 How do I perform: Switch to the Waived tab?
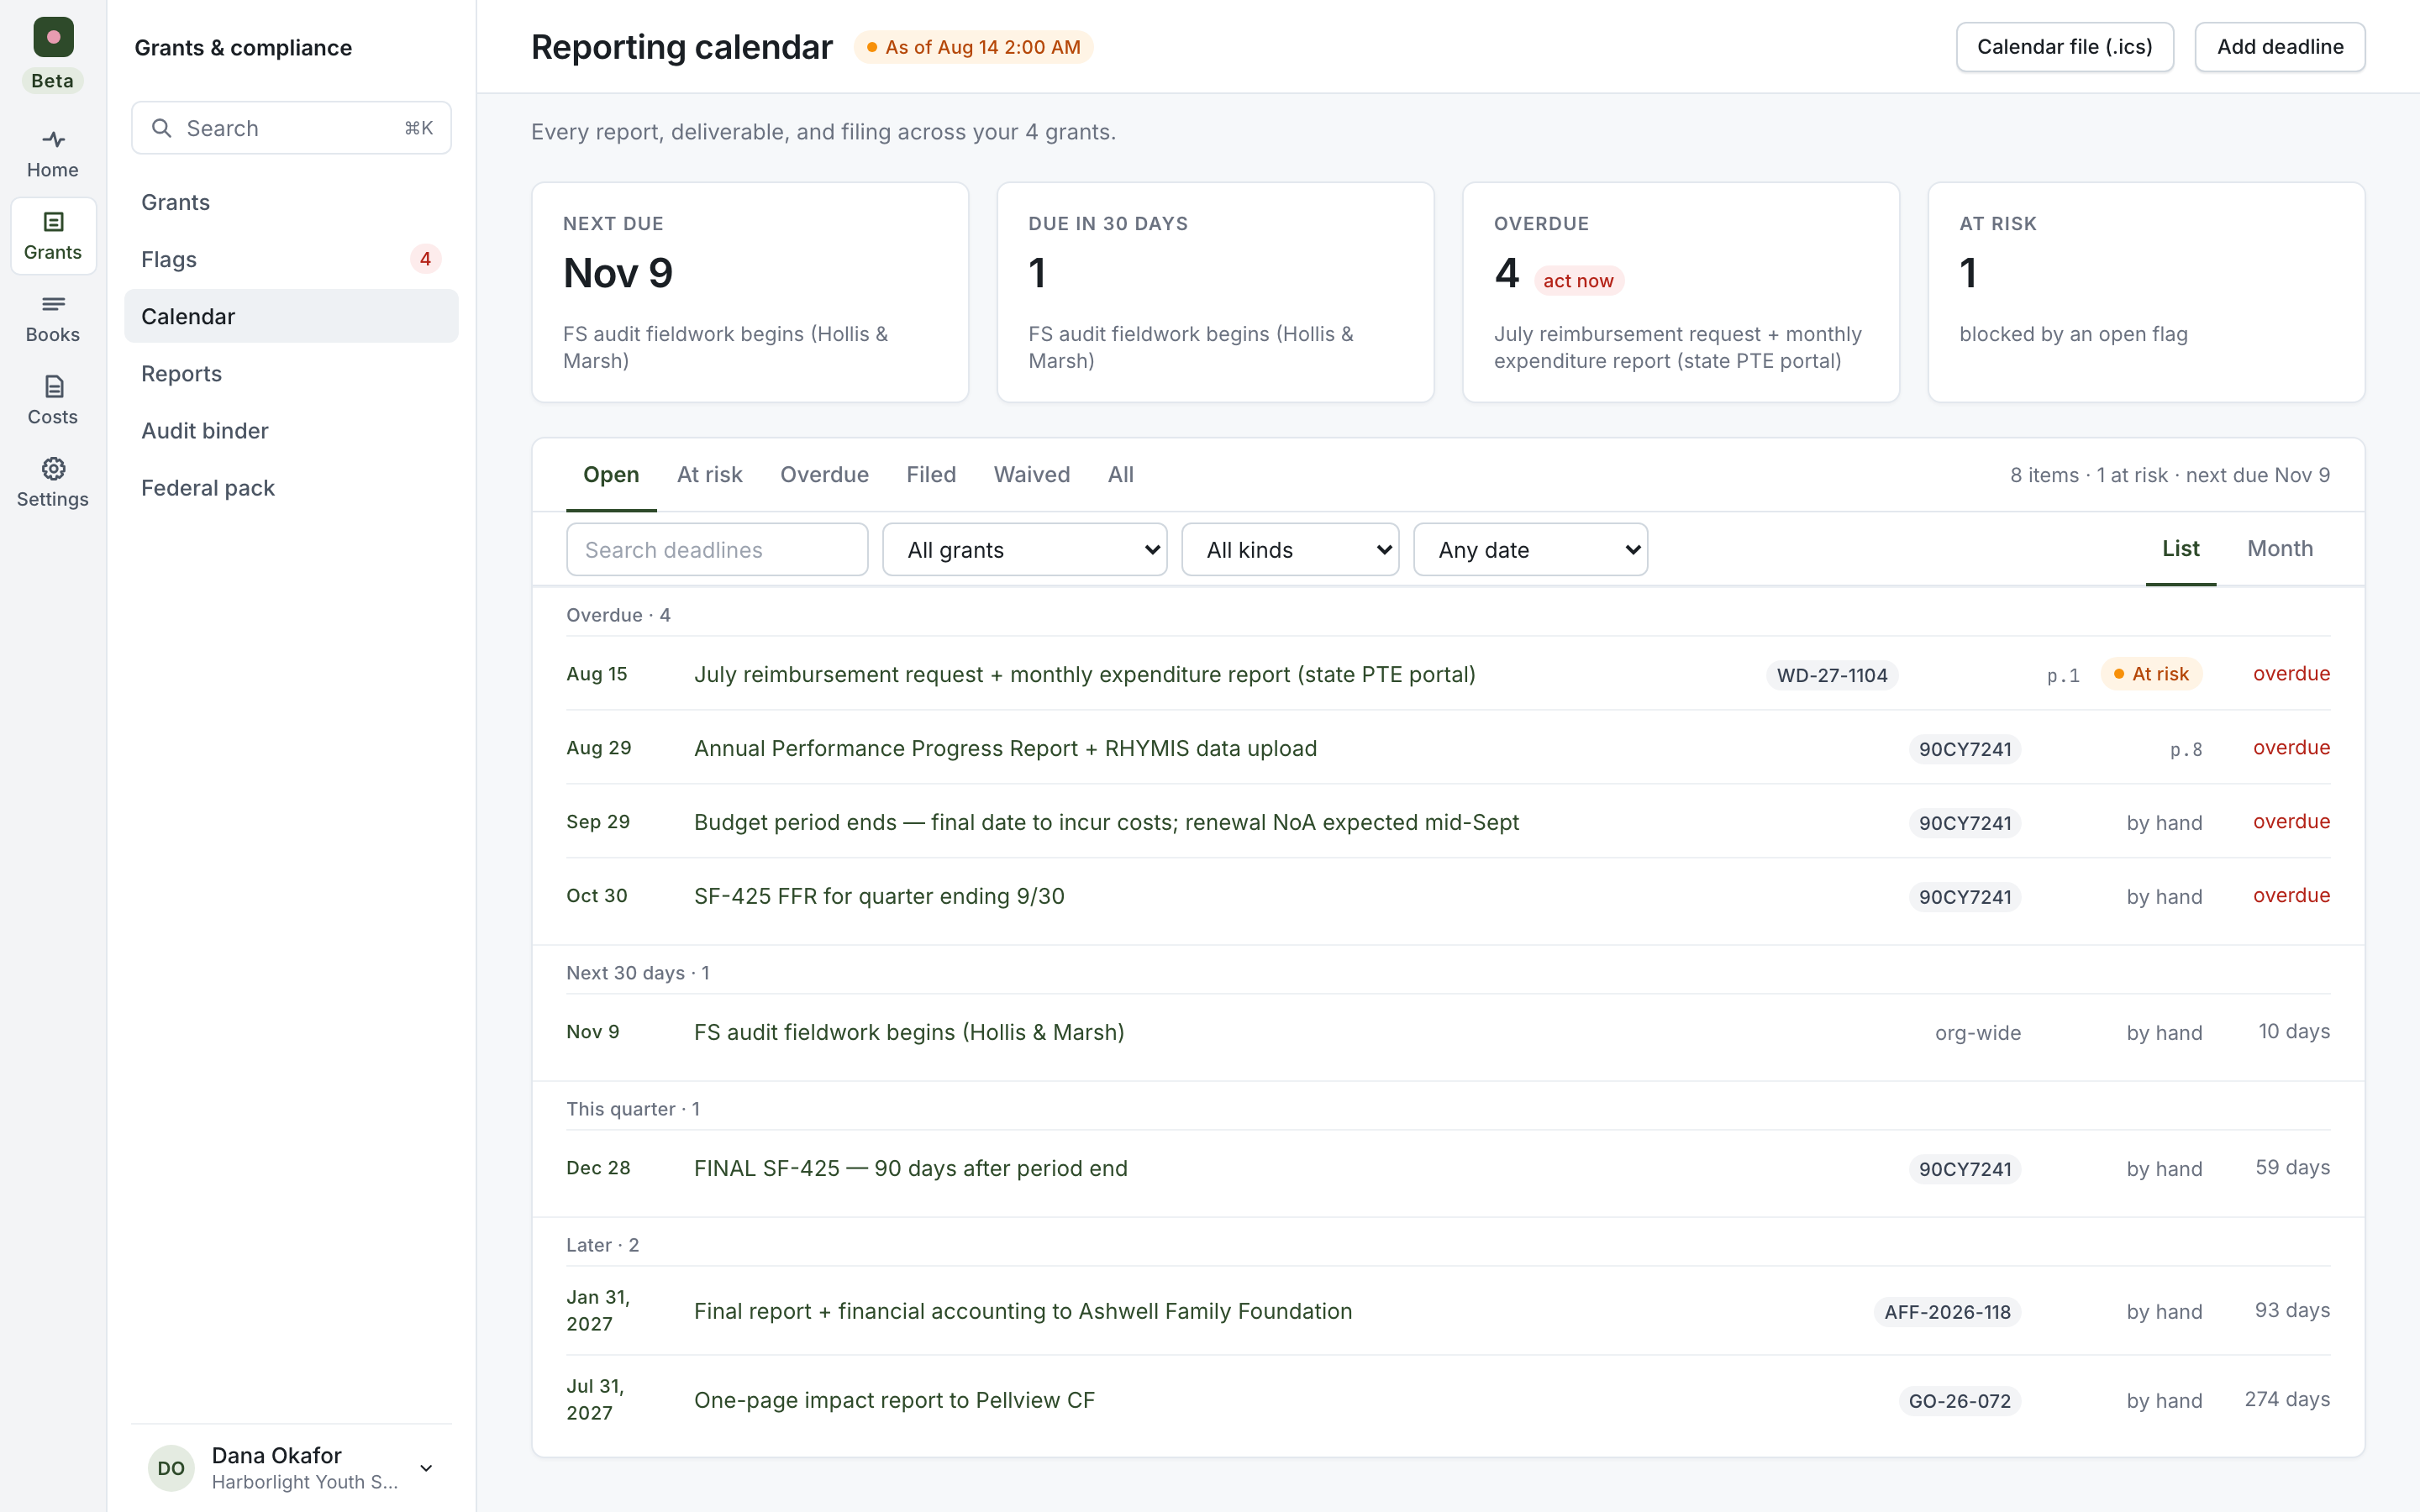1031,475
